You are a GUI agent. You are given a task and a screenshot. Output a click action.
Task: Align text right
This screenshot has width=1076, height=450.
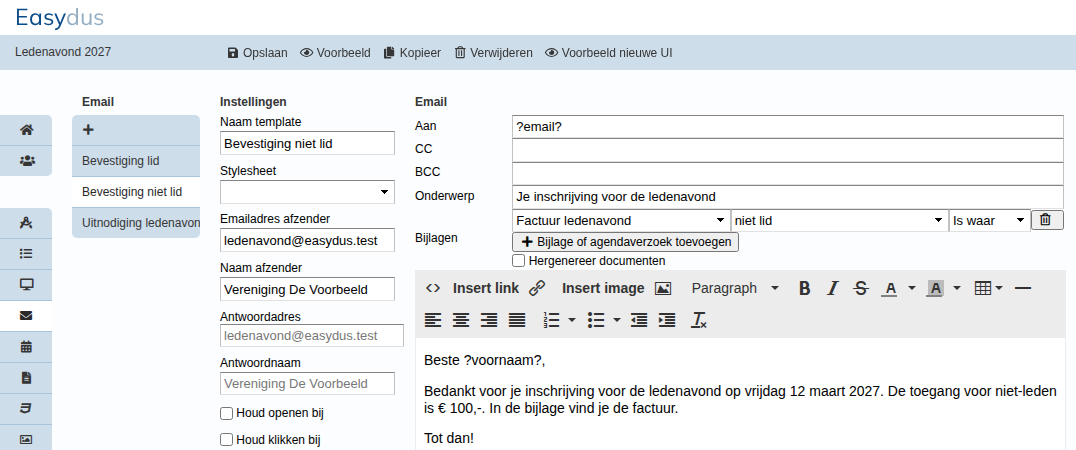pos(489,320)
